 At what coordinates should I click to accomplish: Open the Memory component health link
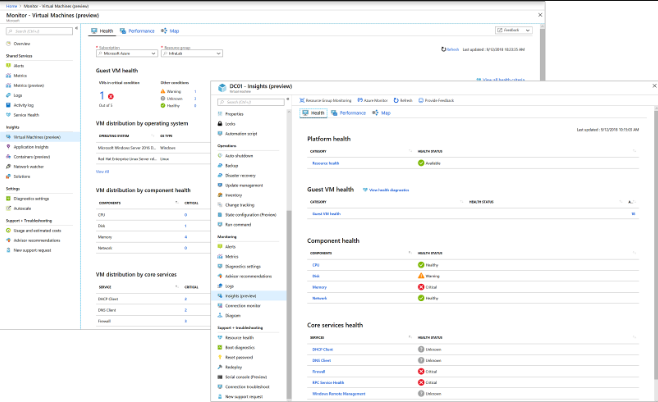point(319,287)
